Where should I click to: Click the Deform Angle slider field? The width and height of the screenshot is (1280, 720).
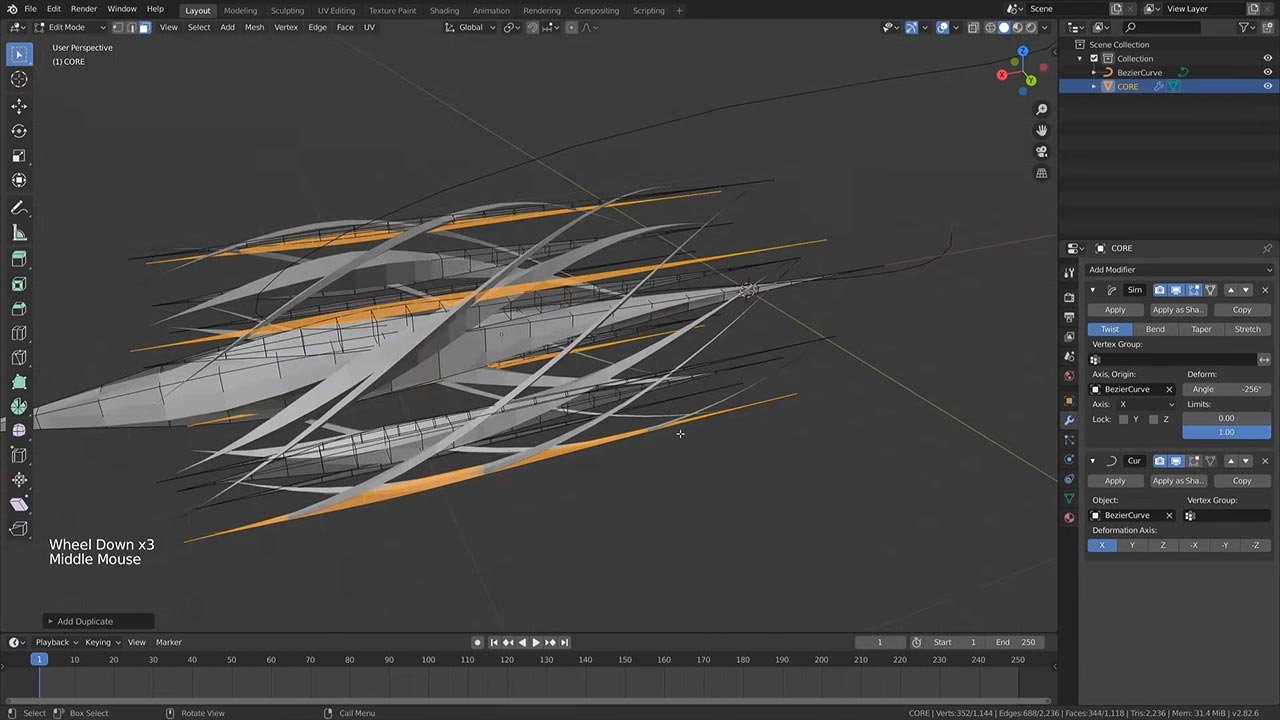(x=1226, y=389)
